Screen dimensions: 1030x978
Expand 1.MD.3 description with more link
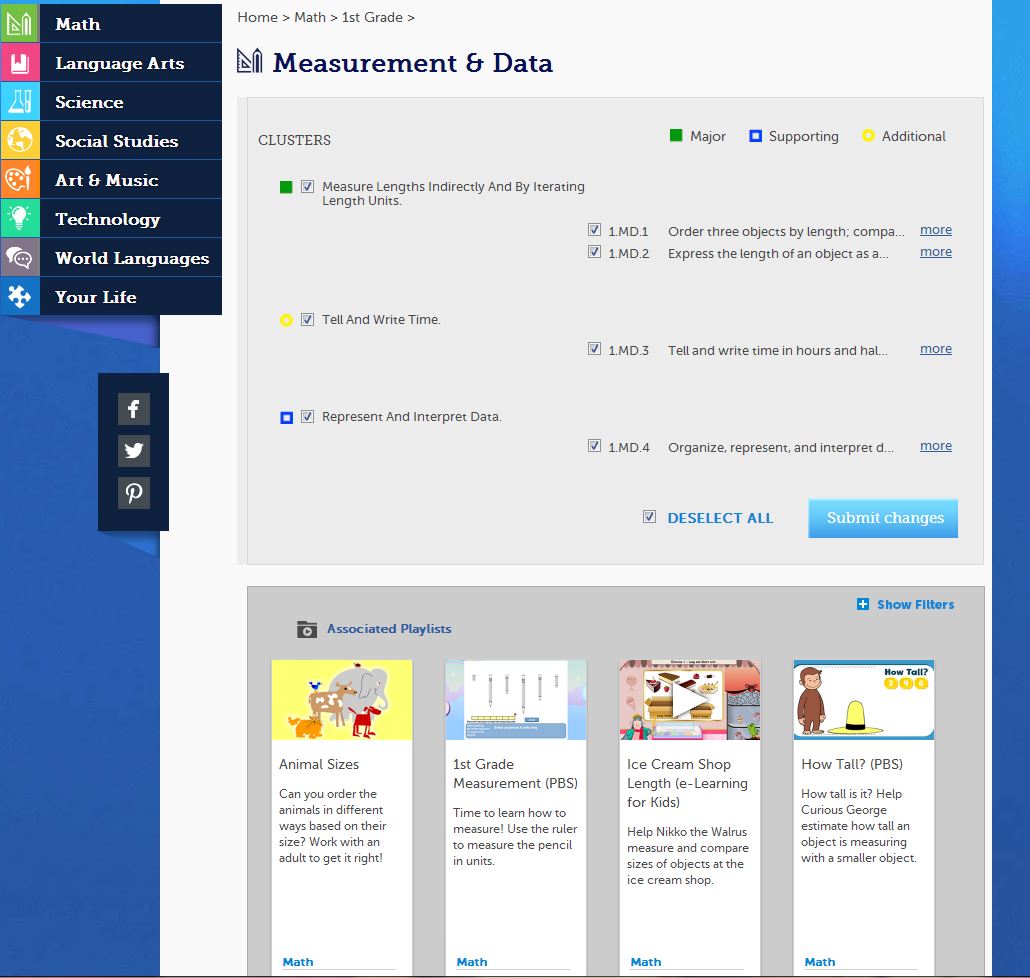(935, 349)
